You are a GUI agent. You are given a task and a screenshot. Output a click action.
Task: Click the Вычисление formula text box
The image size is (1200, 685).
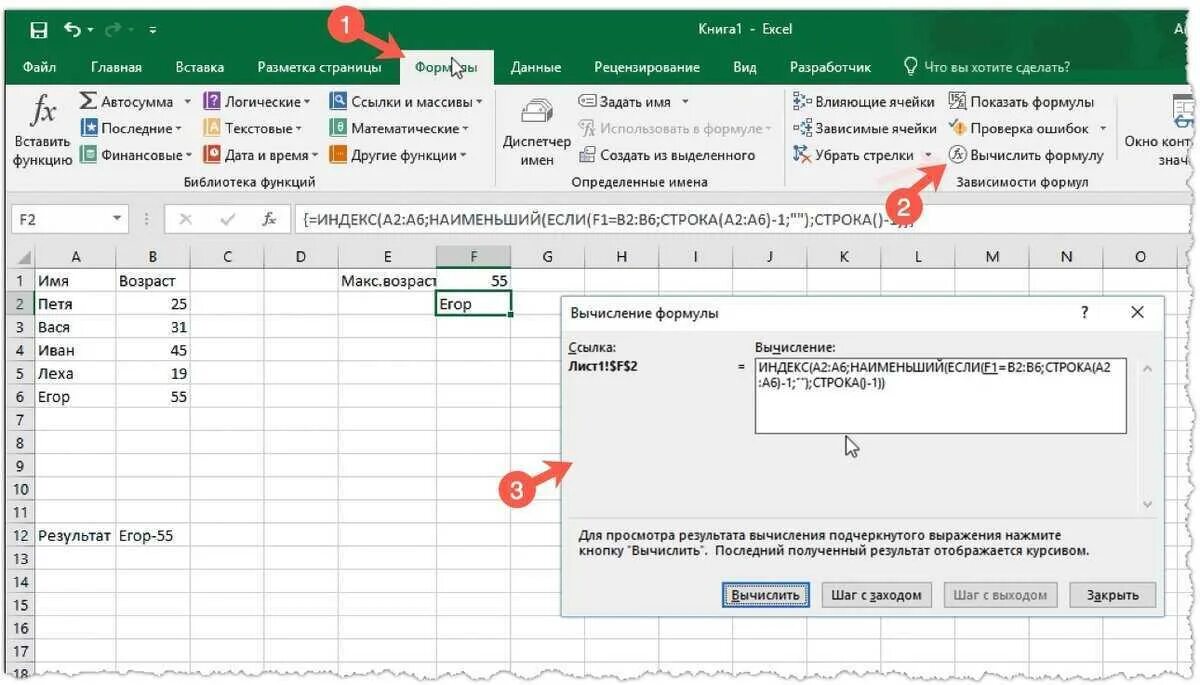click(x=941, y=396)
